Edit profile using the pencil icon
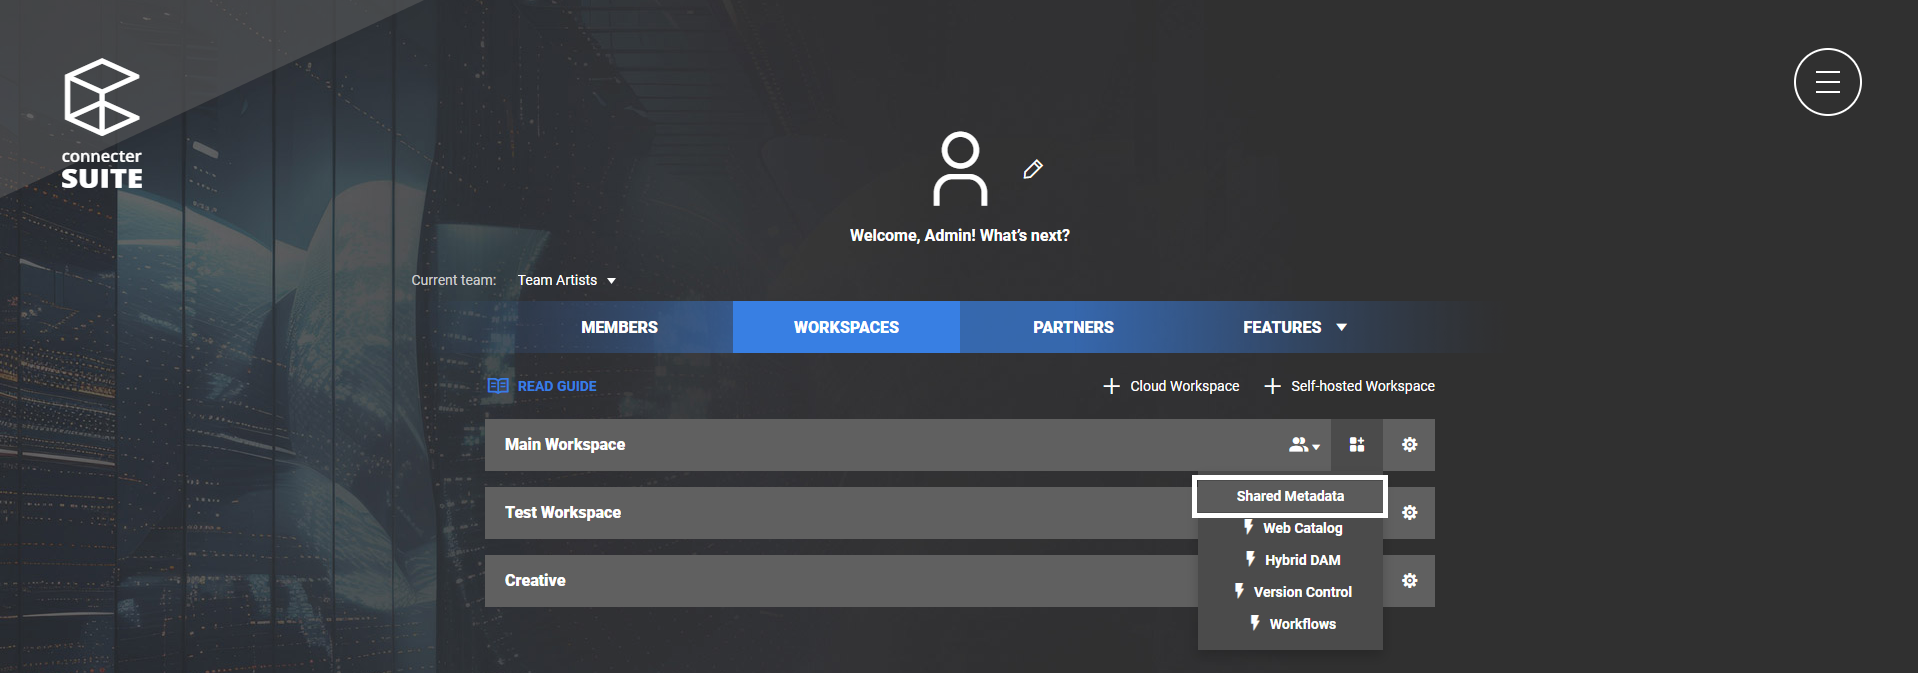 (x=1033, y=169)
